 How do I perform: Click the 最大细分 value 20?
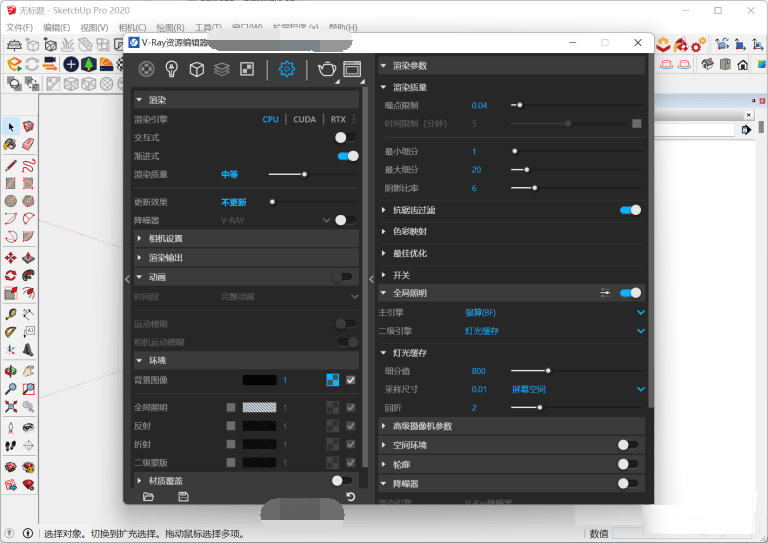click(476, 170)
